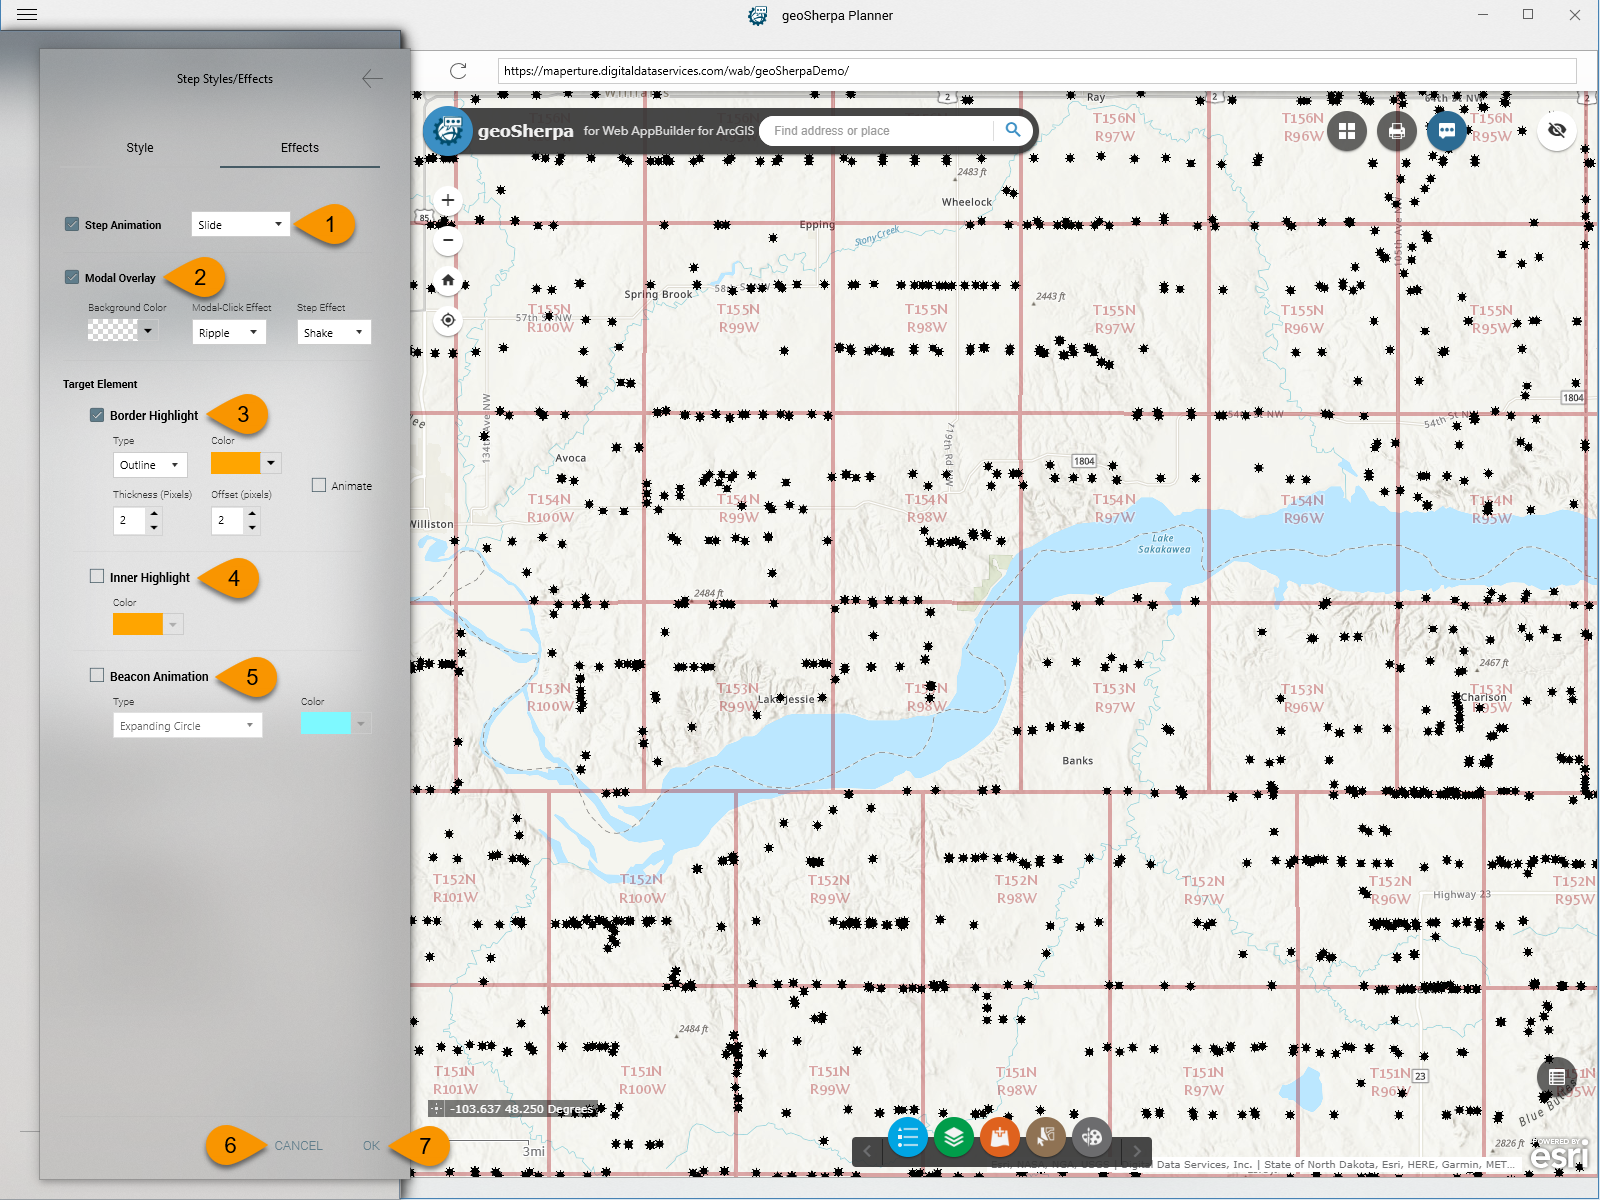1600x1200 pixels.
Task: Open Beacon Animation color dropdown arrow
Action: click(x=362, y=723)
